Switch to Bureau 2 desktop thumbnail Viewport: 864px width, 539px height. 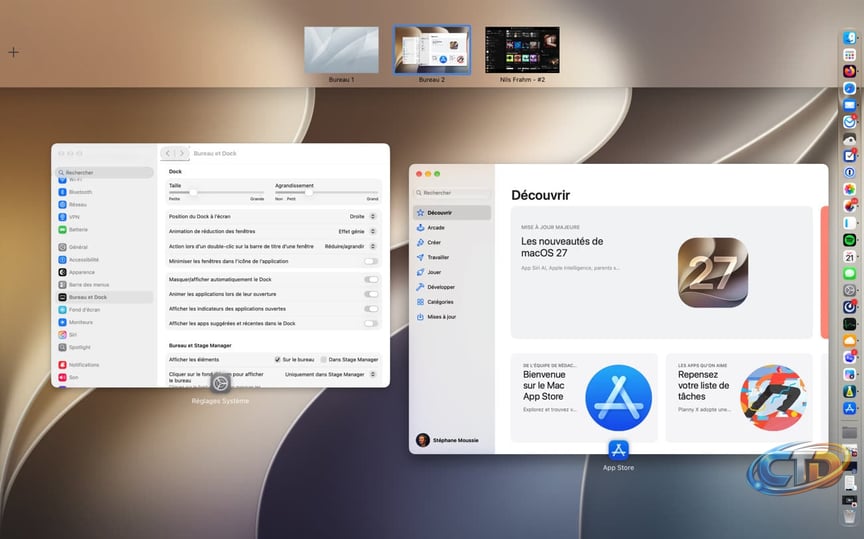pyautogui.click(x=431, y=50)
